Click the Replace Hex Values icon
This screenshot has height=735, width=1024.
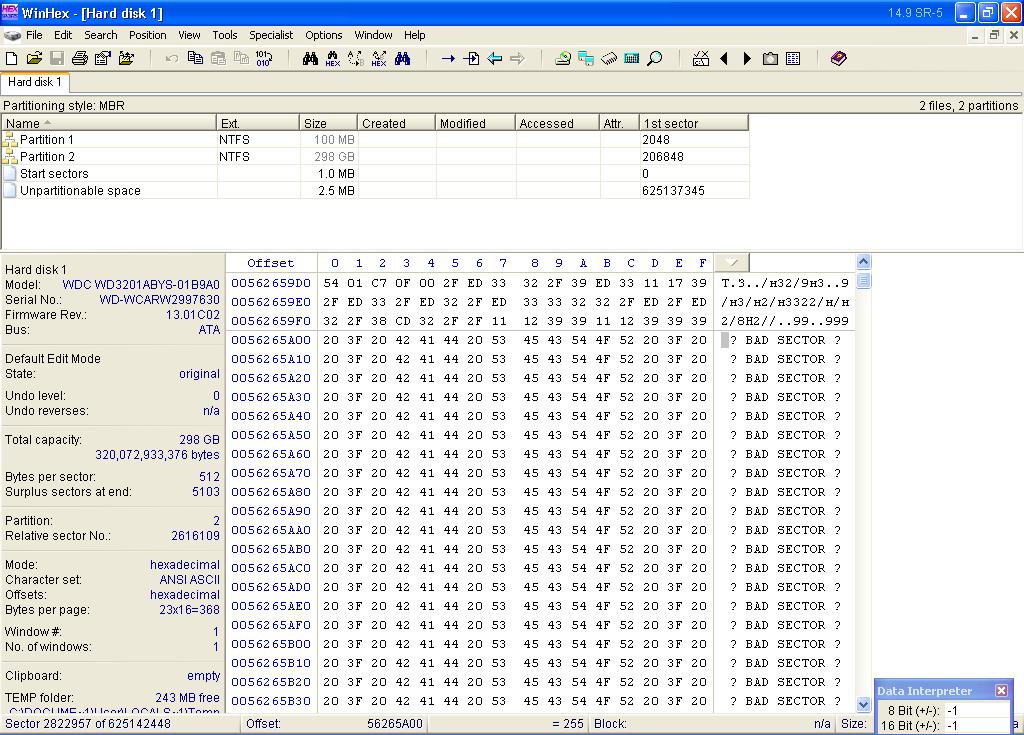[x=379, y=59]
